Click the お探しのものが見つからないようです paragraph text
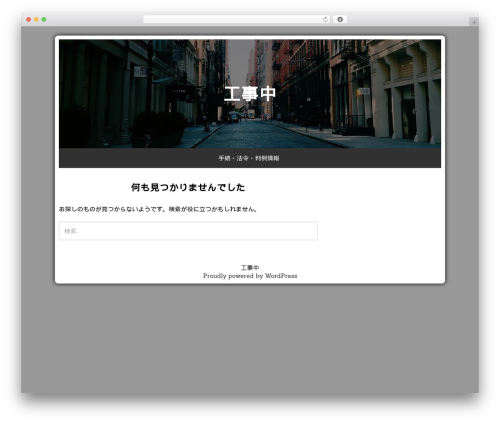The height and width of the screenshot is (423, 500). (158, 209)
